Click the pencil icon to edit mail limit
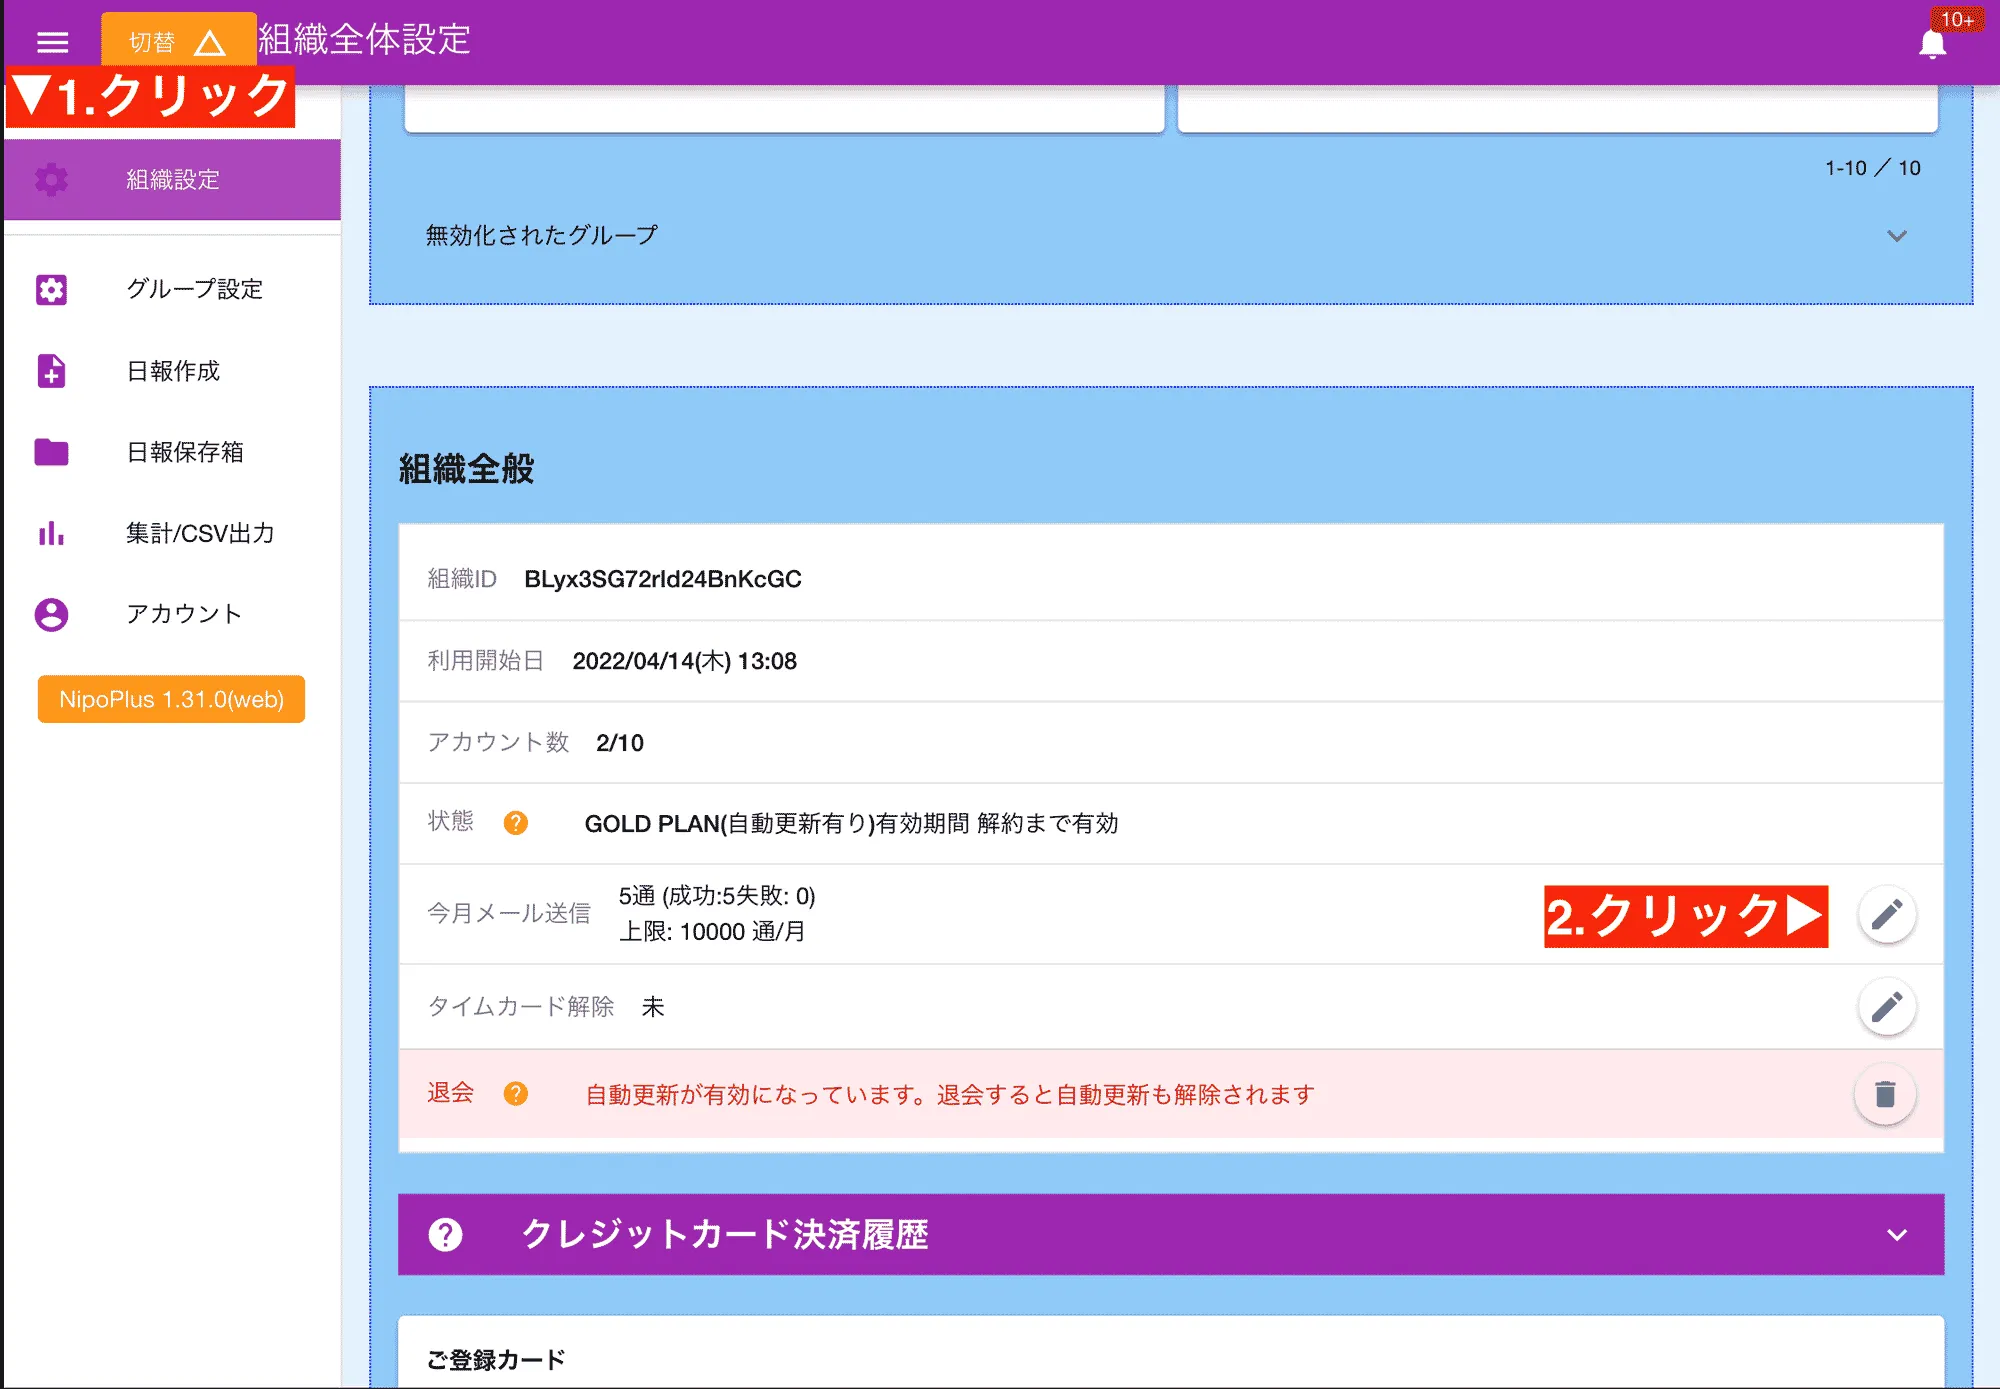Viewport: 2000px width, 1389px height. click(1885, 913)
